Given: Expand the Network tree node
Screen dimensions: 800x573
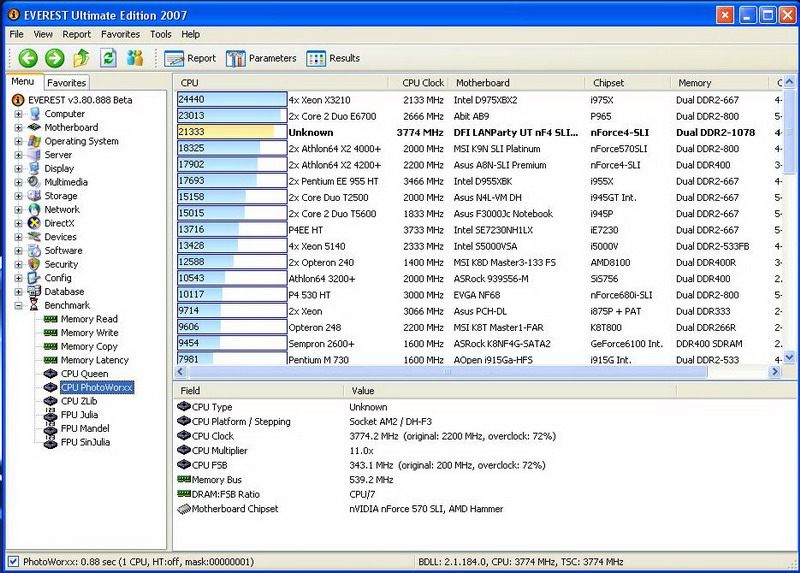Looking at the screenshot, I should tap(18, 210).
